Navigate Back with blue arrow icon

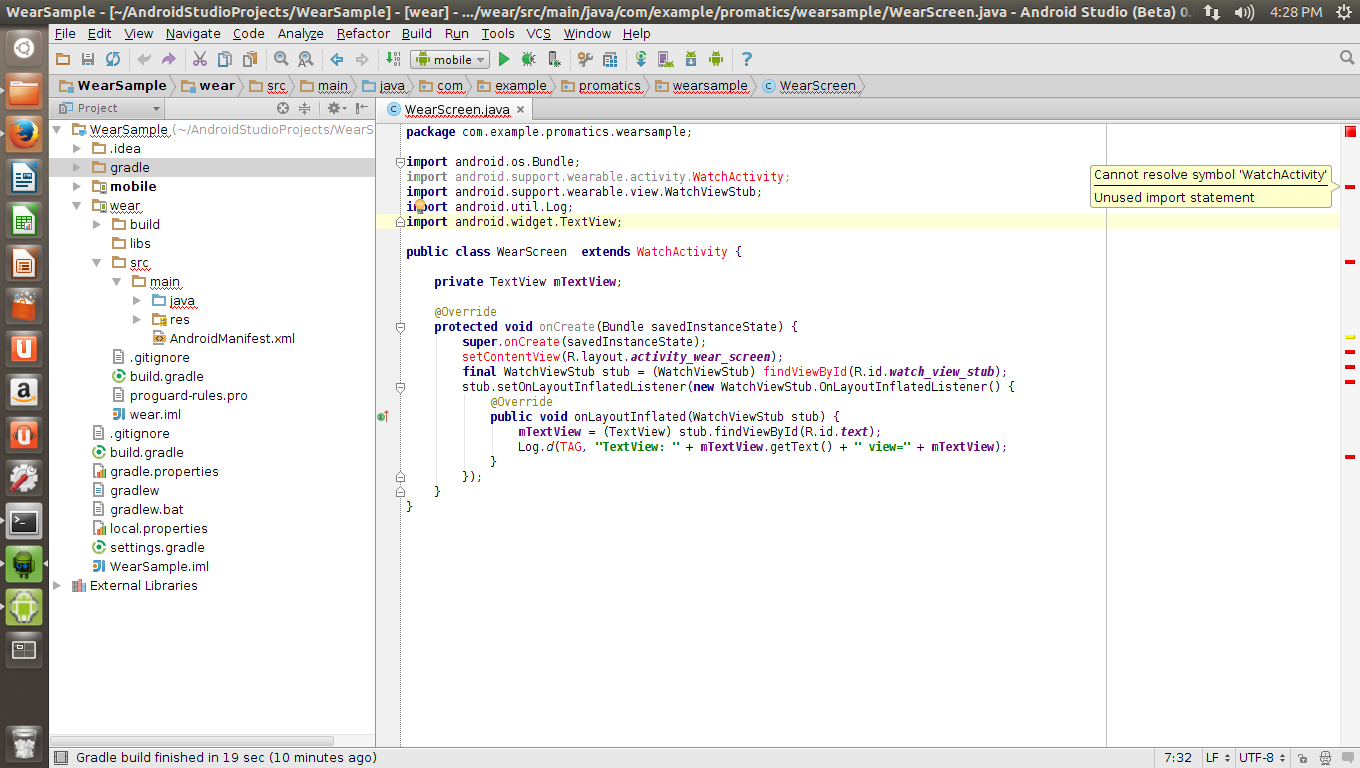click(x=337, y=60)
